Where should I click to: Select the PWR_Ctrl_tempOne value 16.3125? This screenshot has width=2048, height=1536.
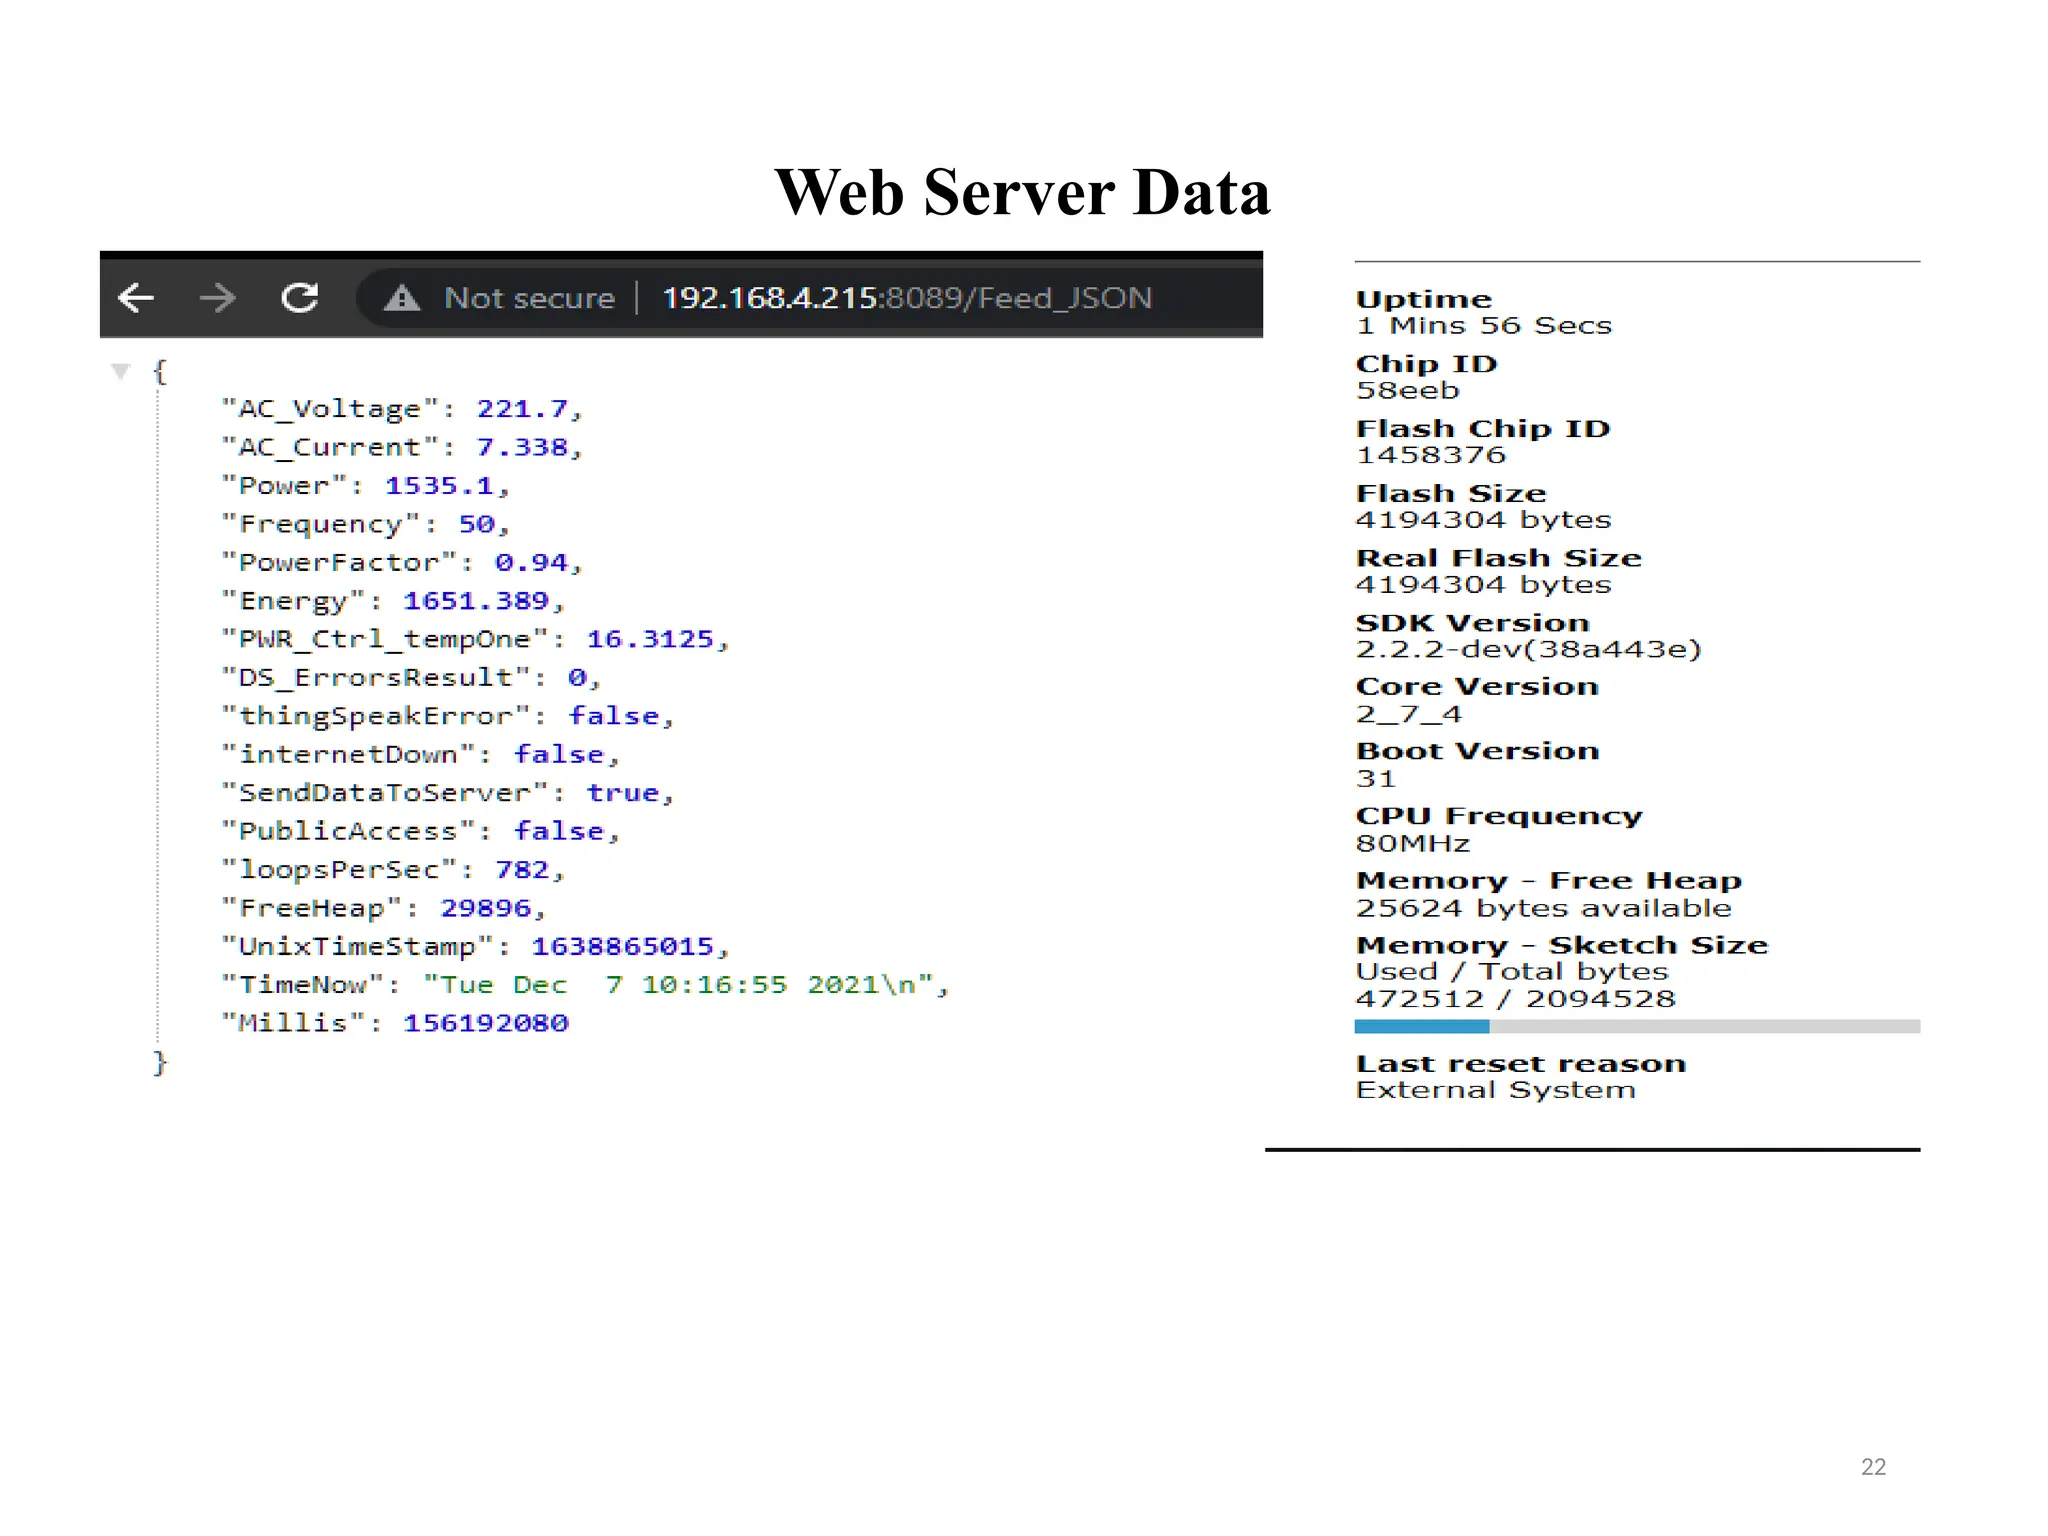point(650,639)
